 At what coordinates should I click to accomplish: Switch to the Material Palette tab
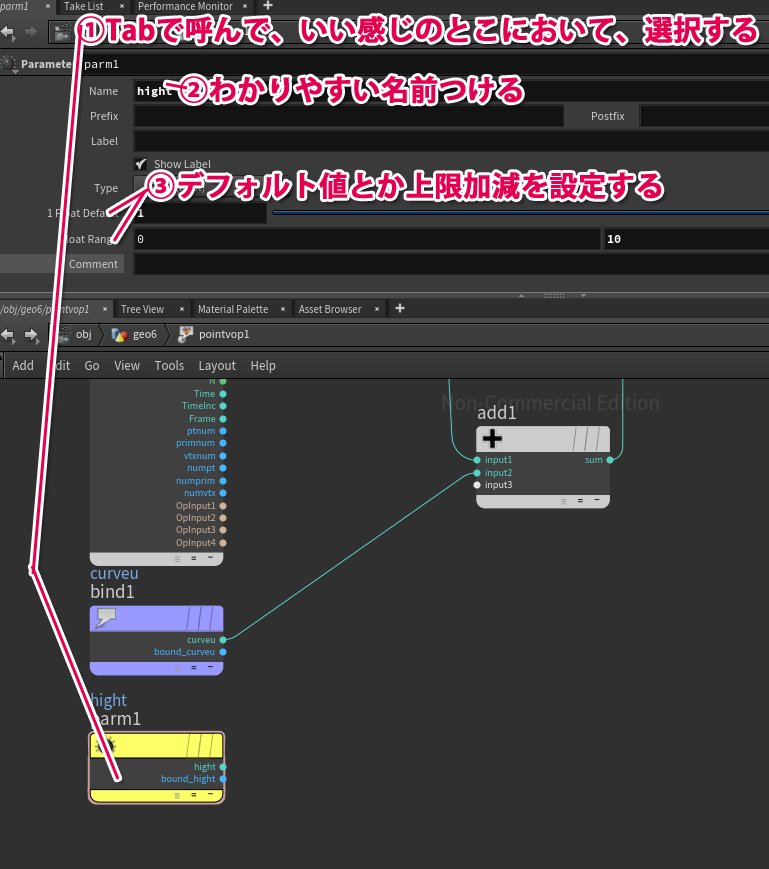(233, 309)
